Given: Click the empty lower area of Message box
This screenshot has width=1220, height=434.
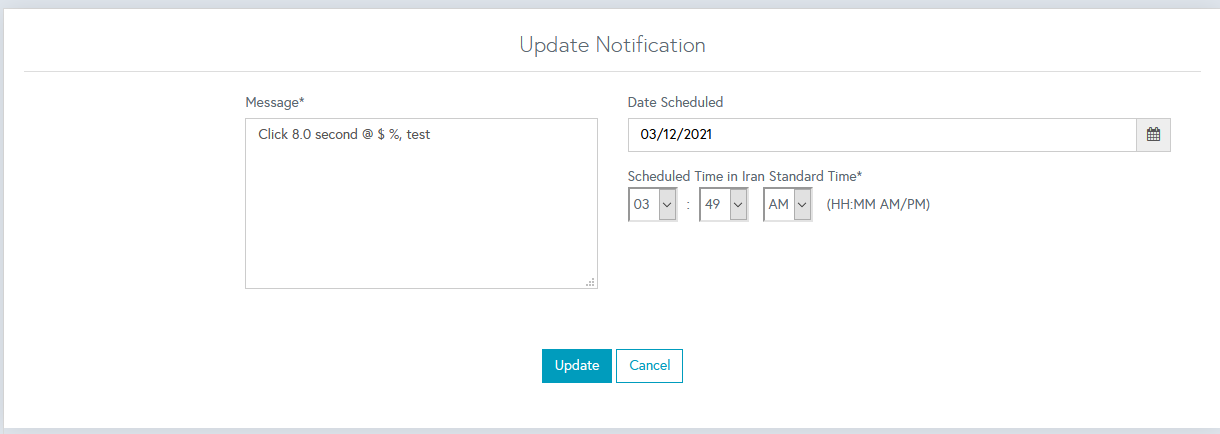Looking at the screenshot, I should (420, 230).
